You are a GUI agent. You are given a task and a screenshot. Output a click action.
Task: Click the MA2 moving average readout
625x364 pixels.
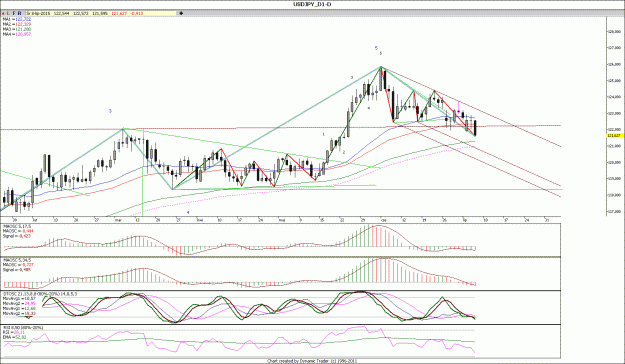pos(17,24)
